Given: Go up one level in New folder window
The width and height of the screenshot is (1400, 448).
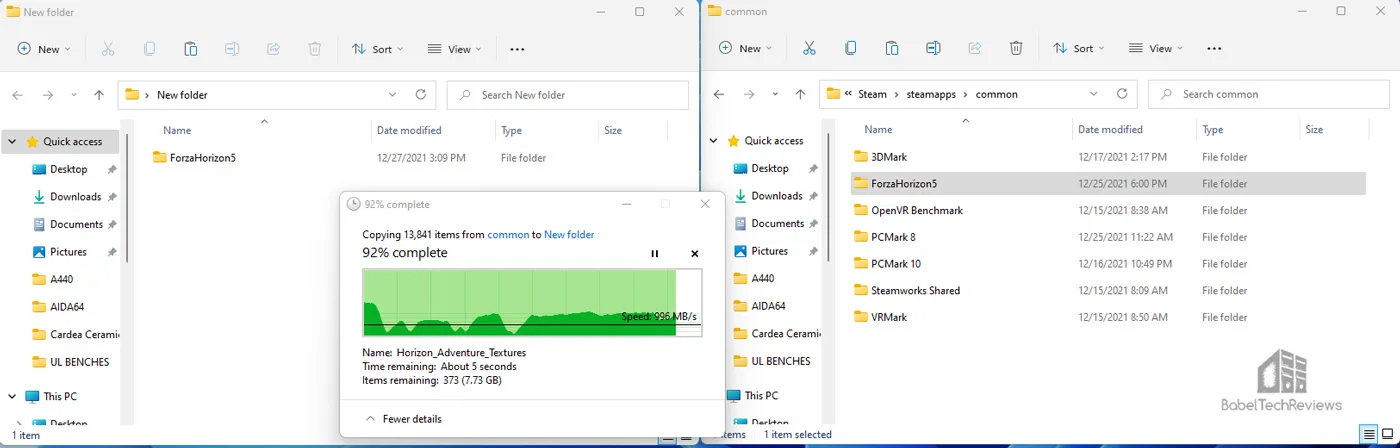Looking at the screenshot, I should (99, 95).
